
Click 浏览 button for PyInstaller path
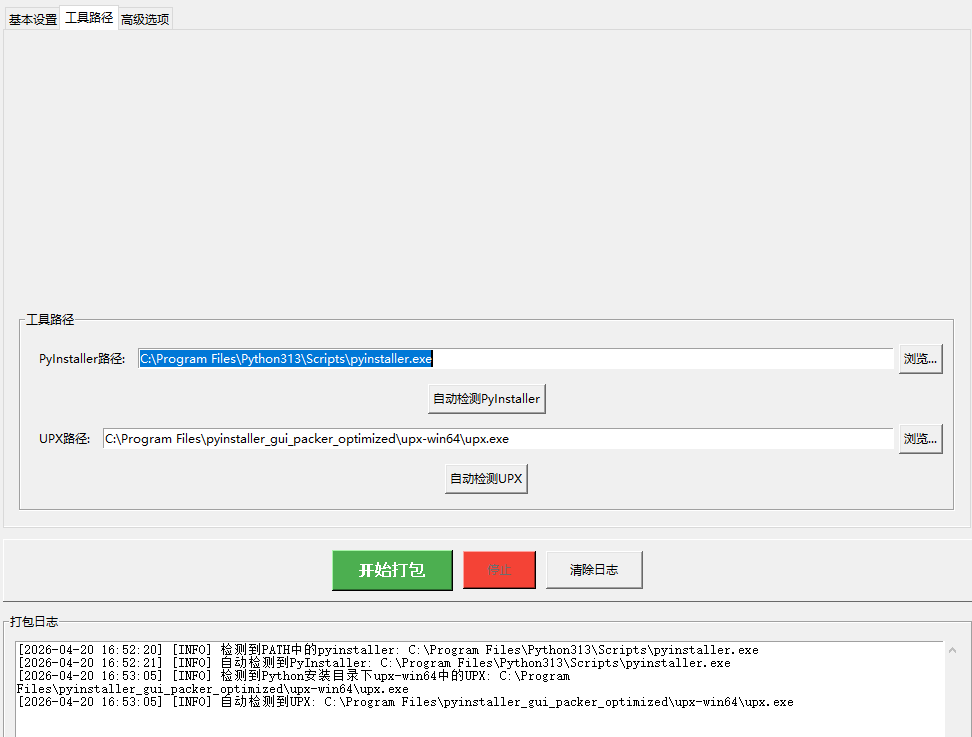pos(920,359)
